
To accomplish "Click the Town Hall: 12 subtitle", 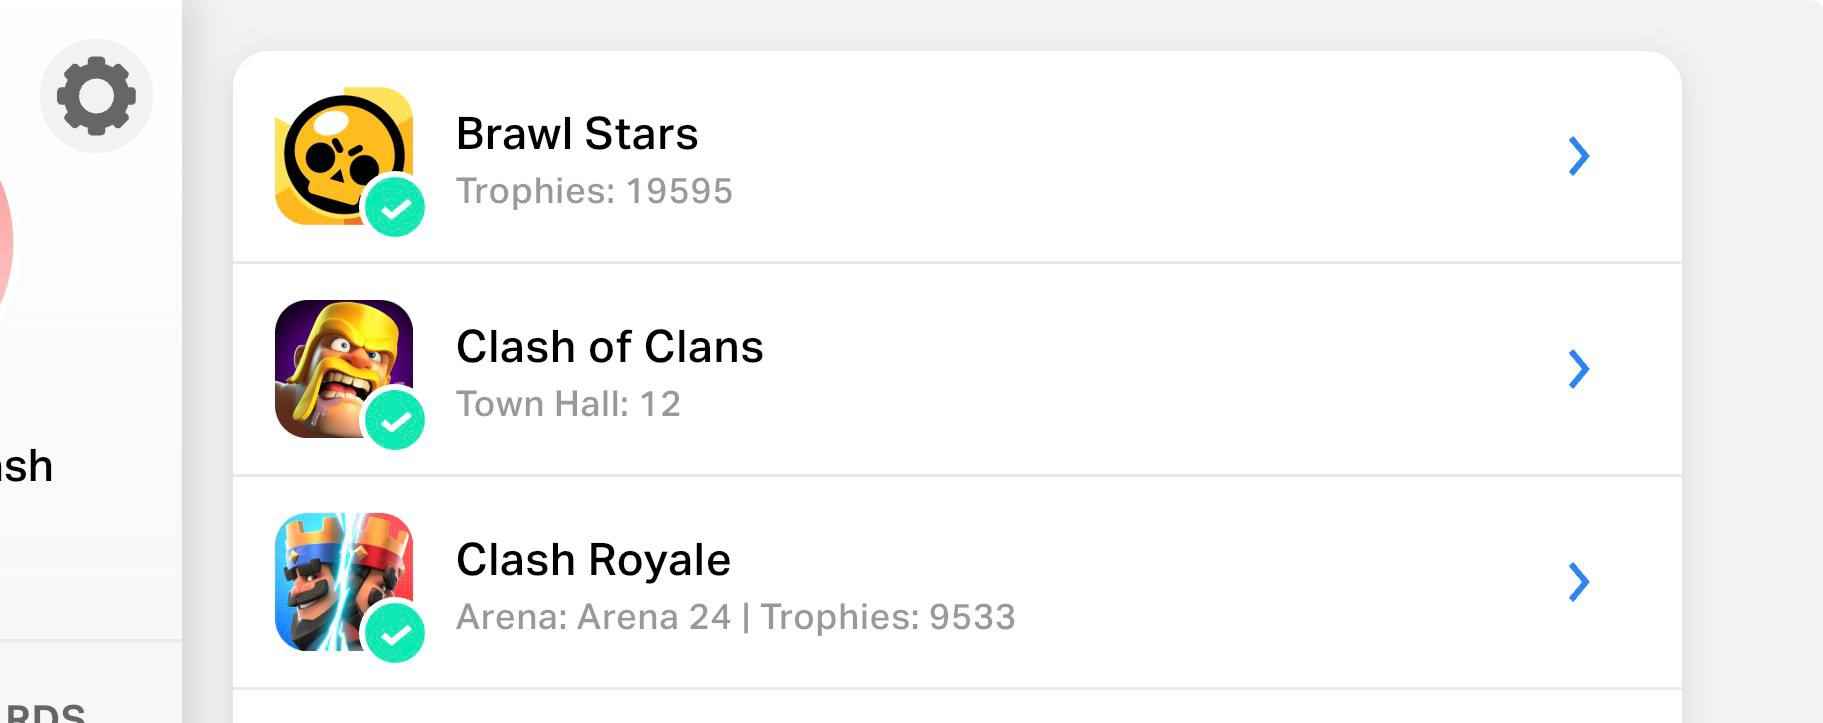I will coord(568,404).
